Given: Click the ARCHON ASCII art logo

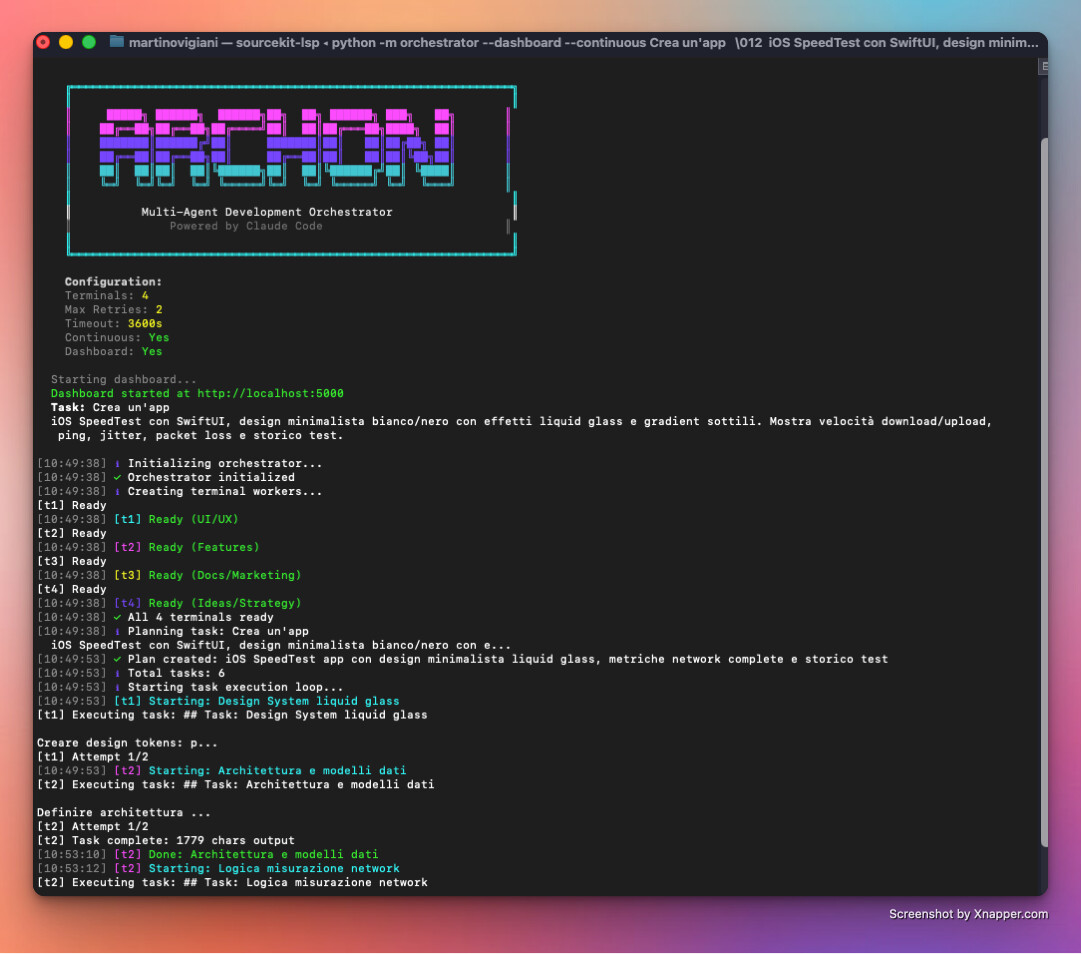Looking at the screenshot, I should point(275,147).
